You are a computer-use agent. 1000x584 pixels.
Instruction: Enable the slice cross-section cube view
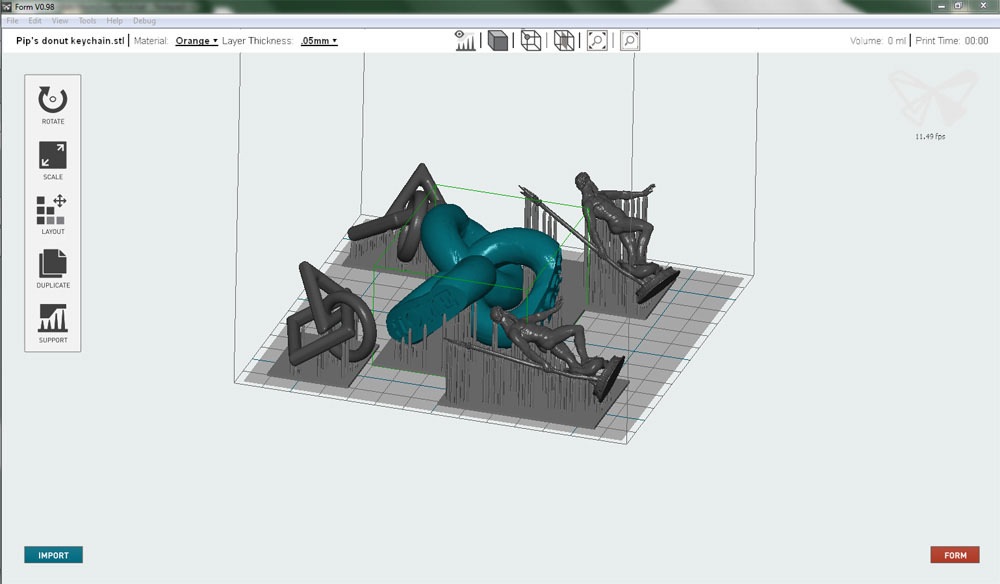(564, 41)
